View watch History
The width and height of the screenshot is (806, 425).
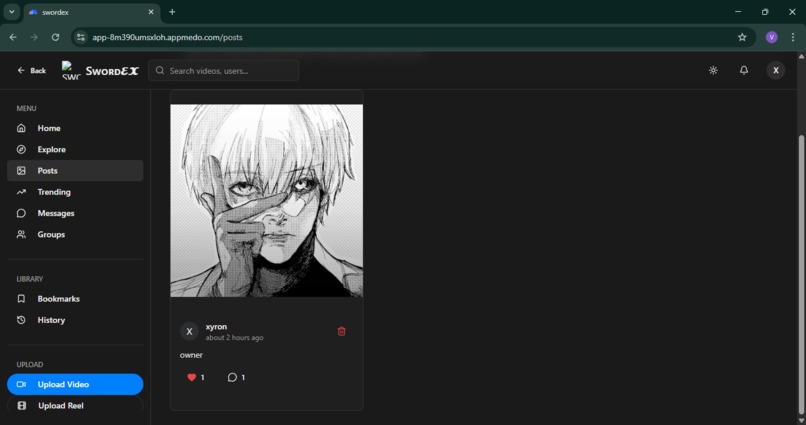75,320
